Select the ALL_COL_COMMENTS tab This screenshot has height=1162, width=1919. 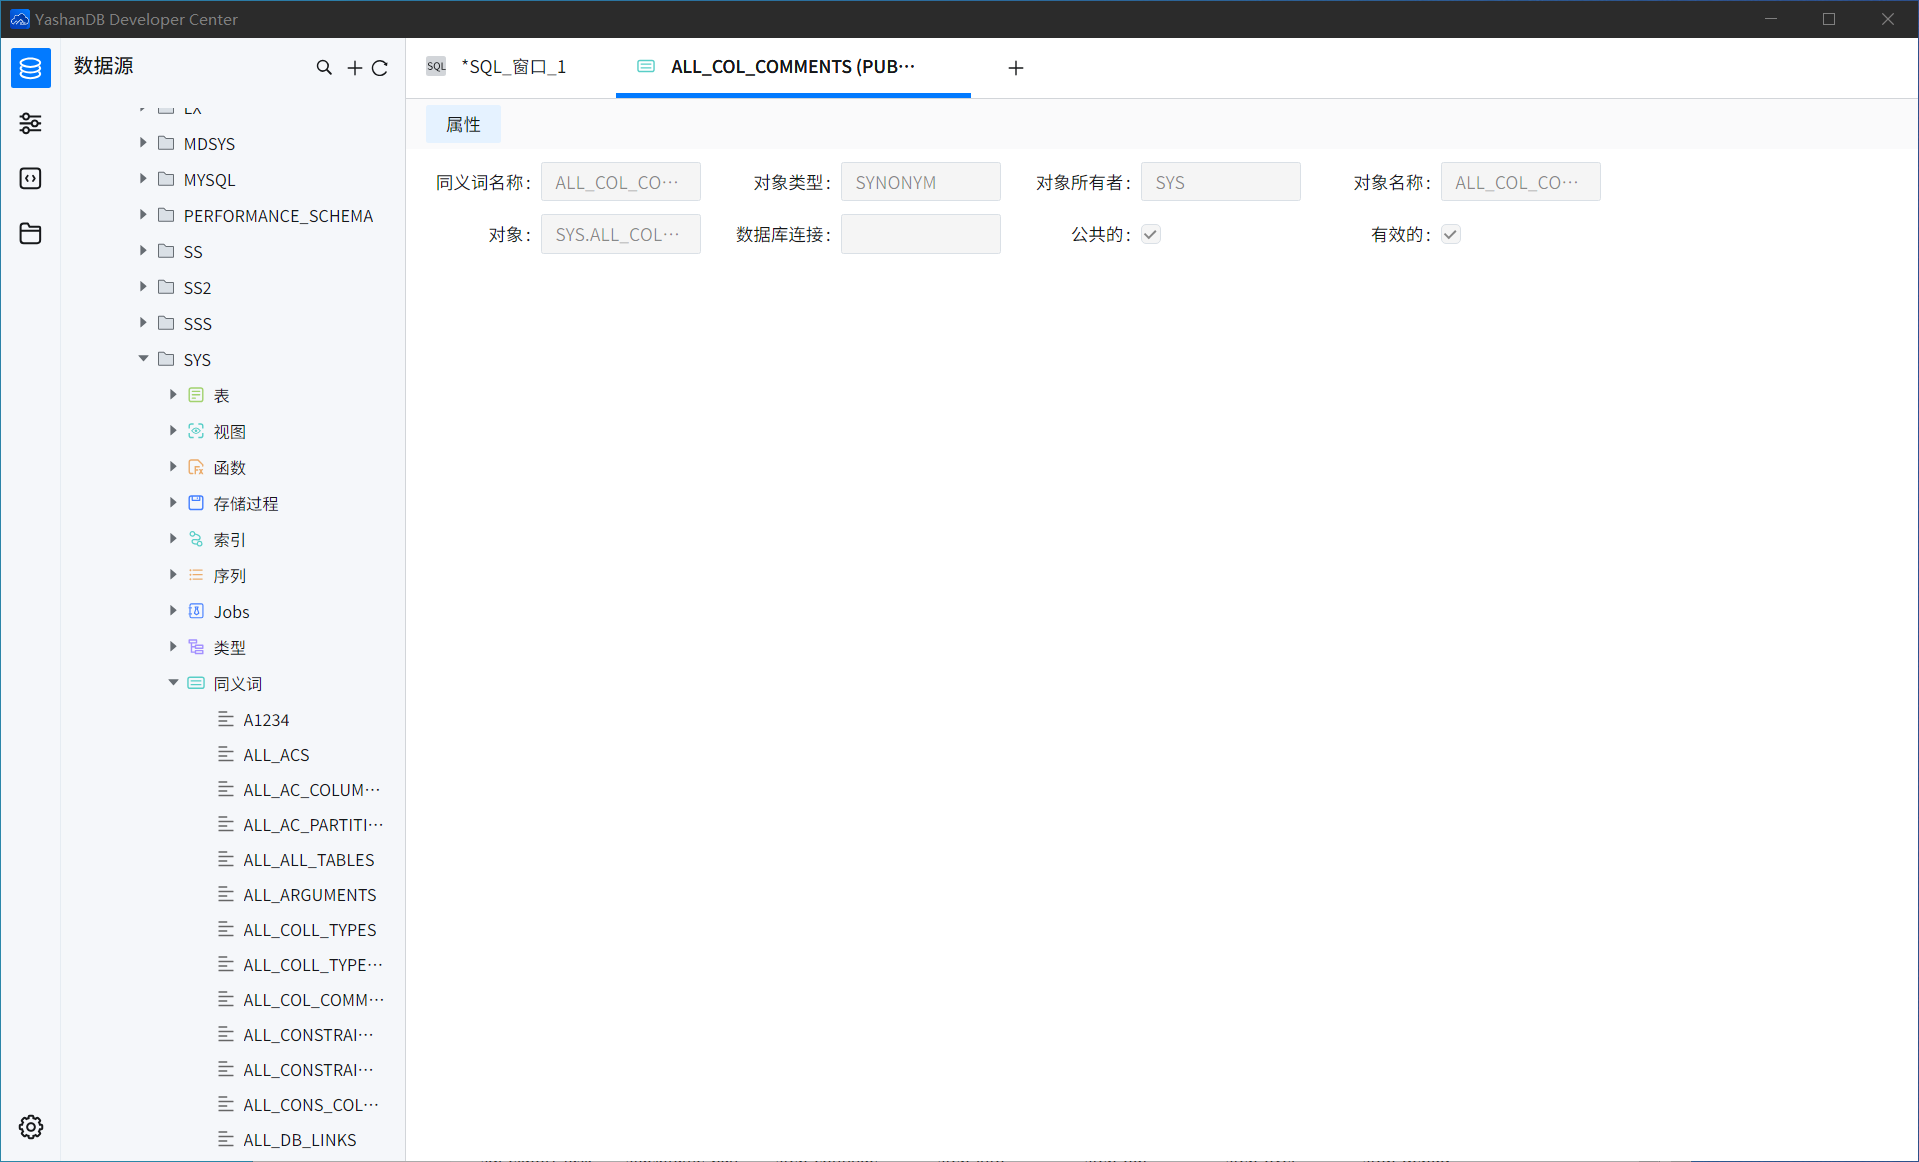793,67
